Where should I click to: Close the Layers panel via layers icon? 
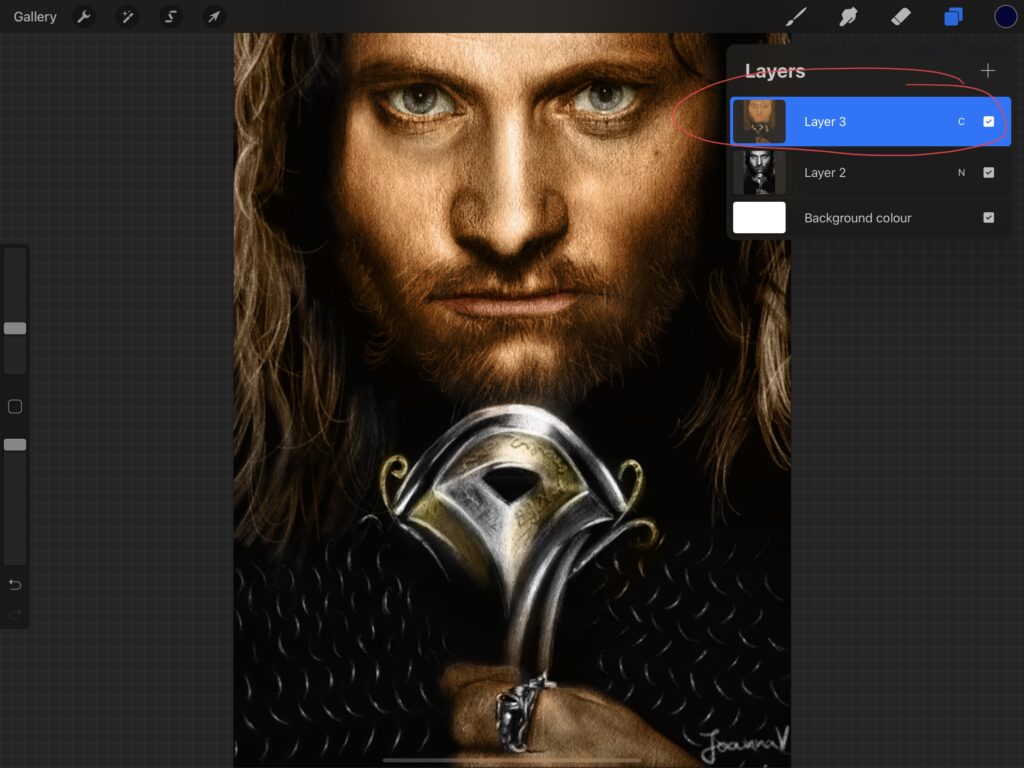point(953,17)
